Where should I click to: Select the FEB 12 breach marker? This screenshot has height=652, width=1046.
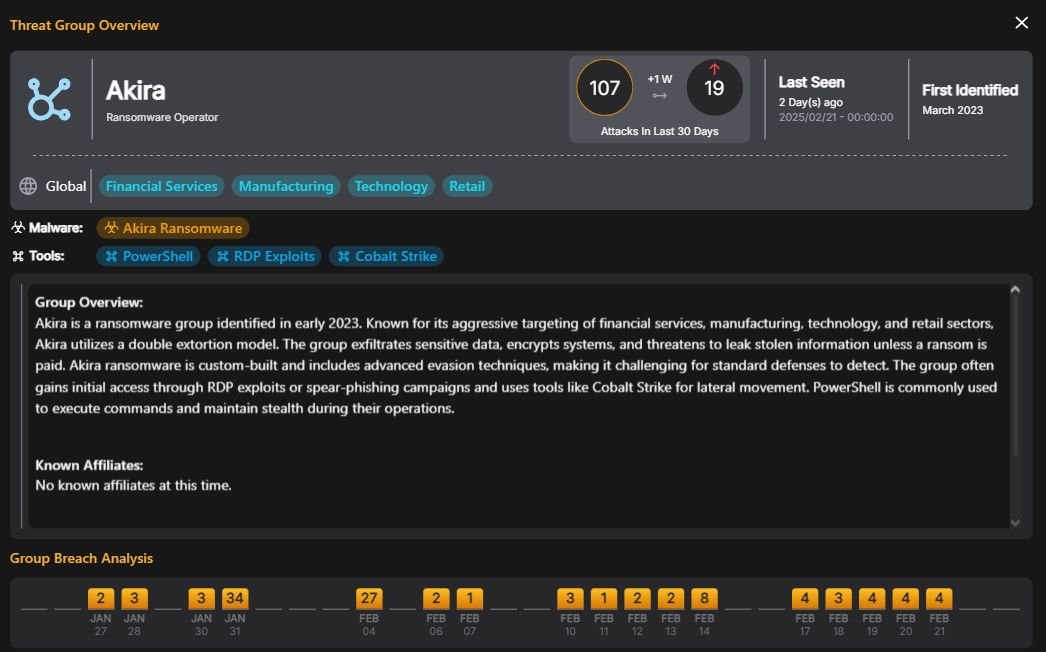637,598
